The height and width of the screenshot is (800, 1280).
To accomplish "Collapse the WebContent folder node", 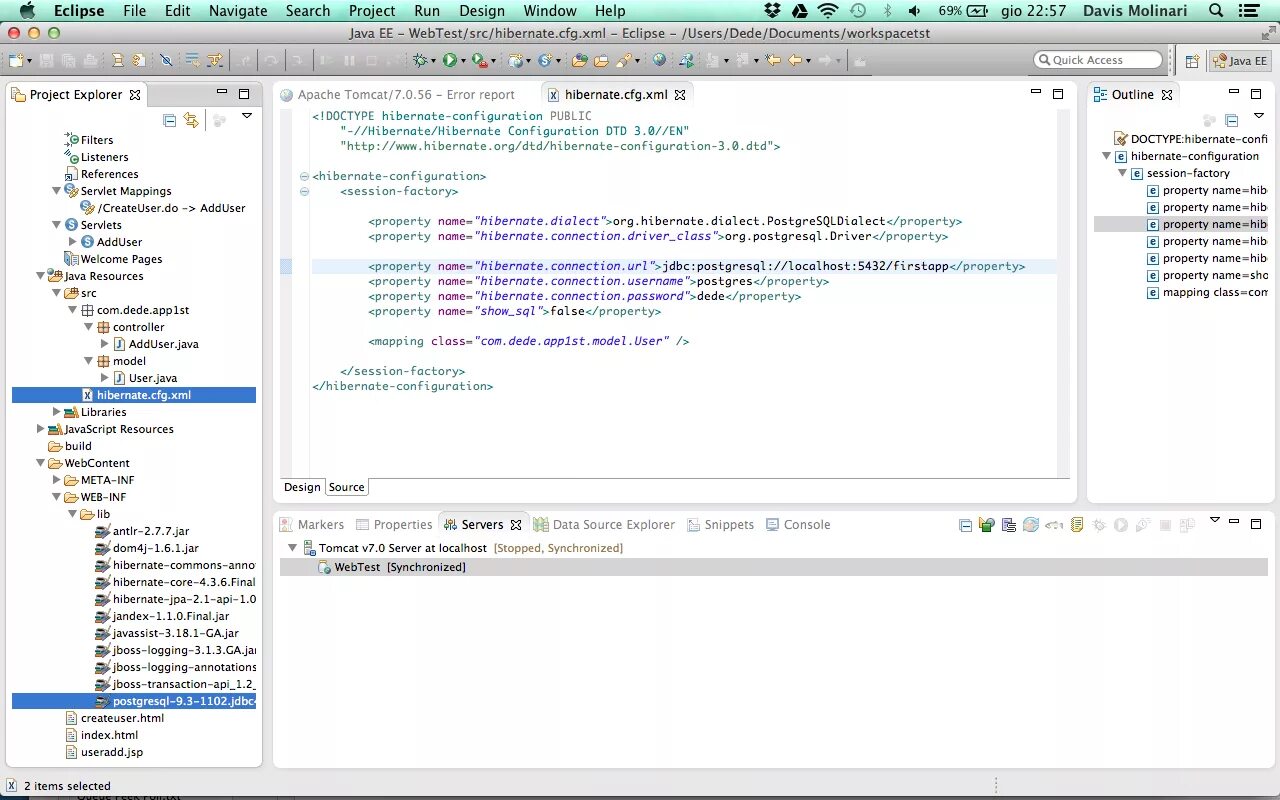I will point(41,463).
